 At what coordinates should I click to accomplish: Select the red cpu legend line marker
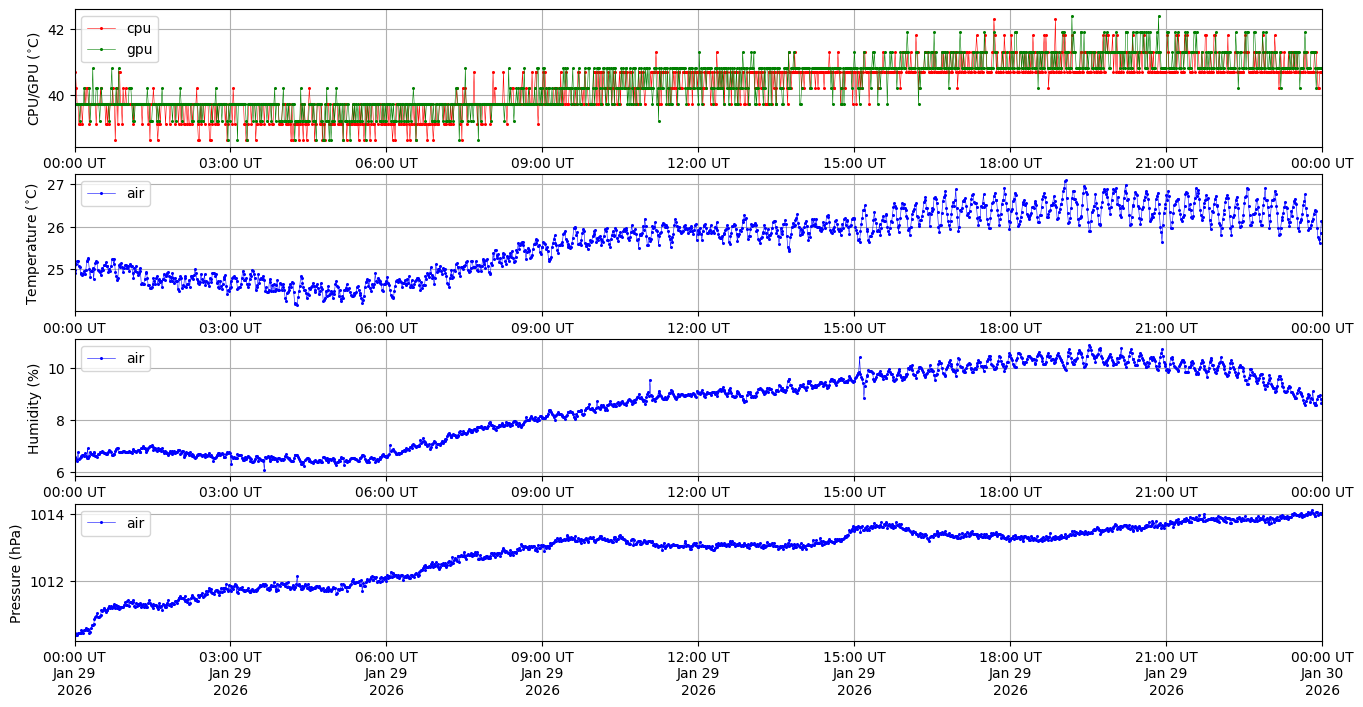click(103, 28)
